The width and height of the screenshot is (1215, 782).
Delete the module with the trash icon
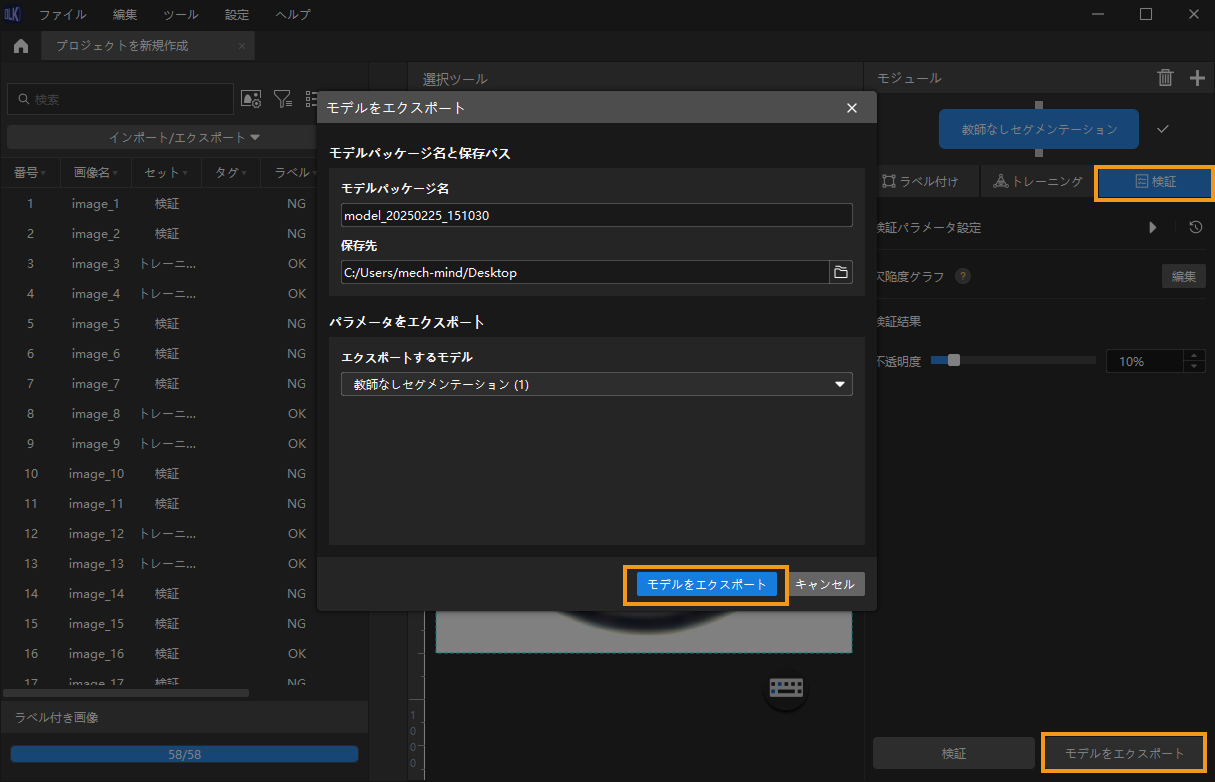(x=1166, y=78)
